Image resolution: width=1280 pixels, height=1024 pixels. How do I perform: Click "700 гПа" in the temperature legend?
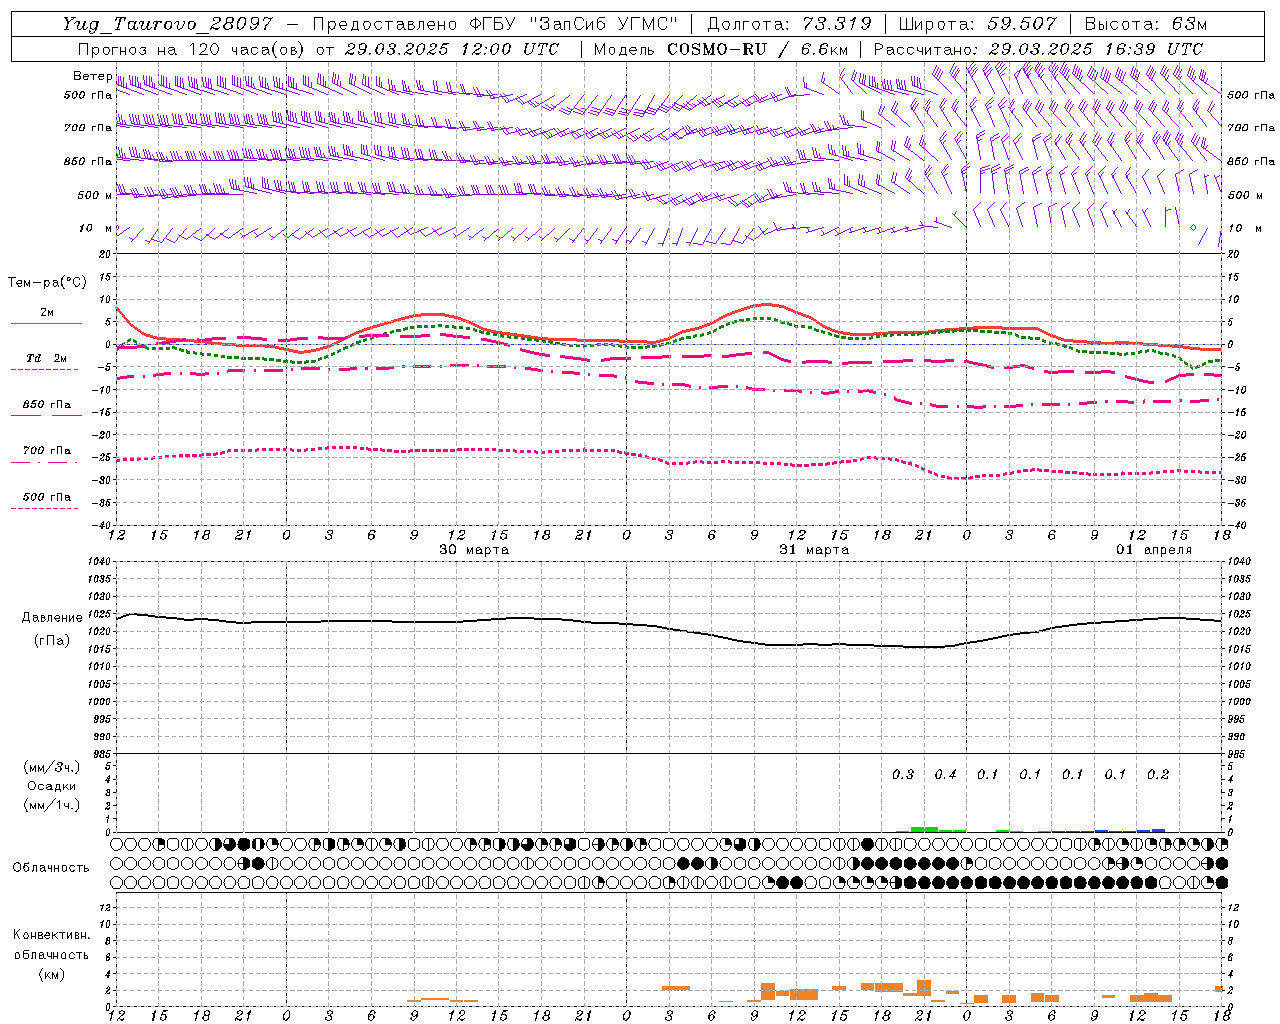click(x=47, y=451)
